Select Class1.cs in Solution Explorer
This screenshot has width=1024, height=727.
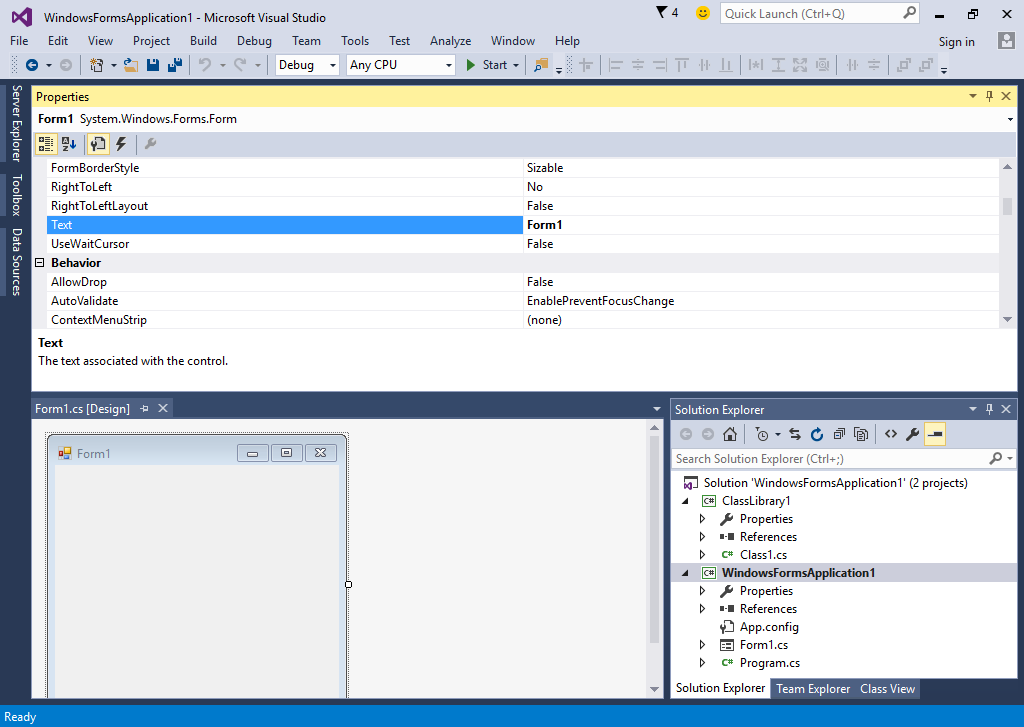763,555
